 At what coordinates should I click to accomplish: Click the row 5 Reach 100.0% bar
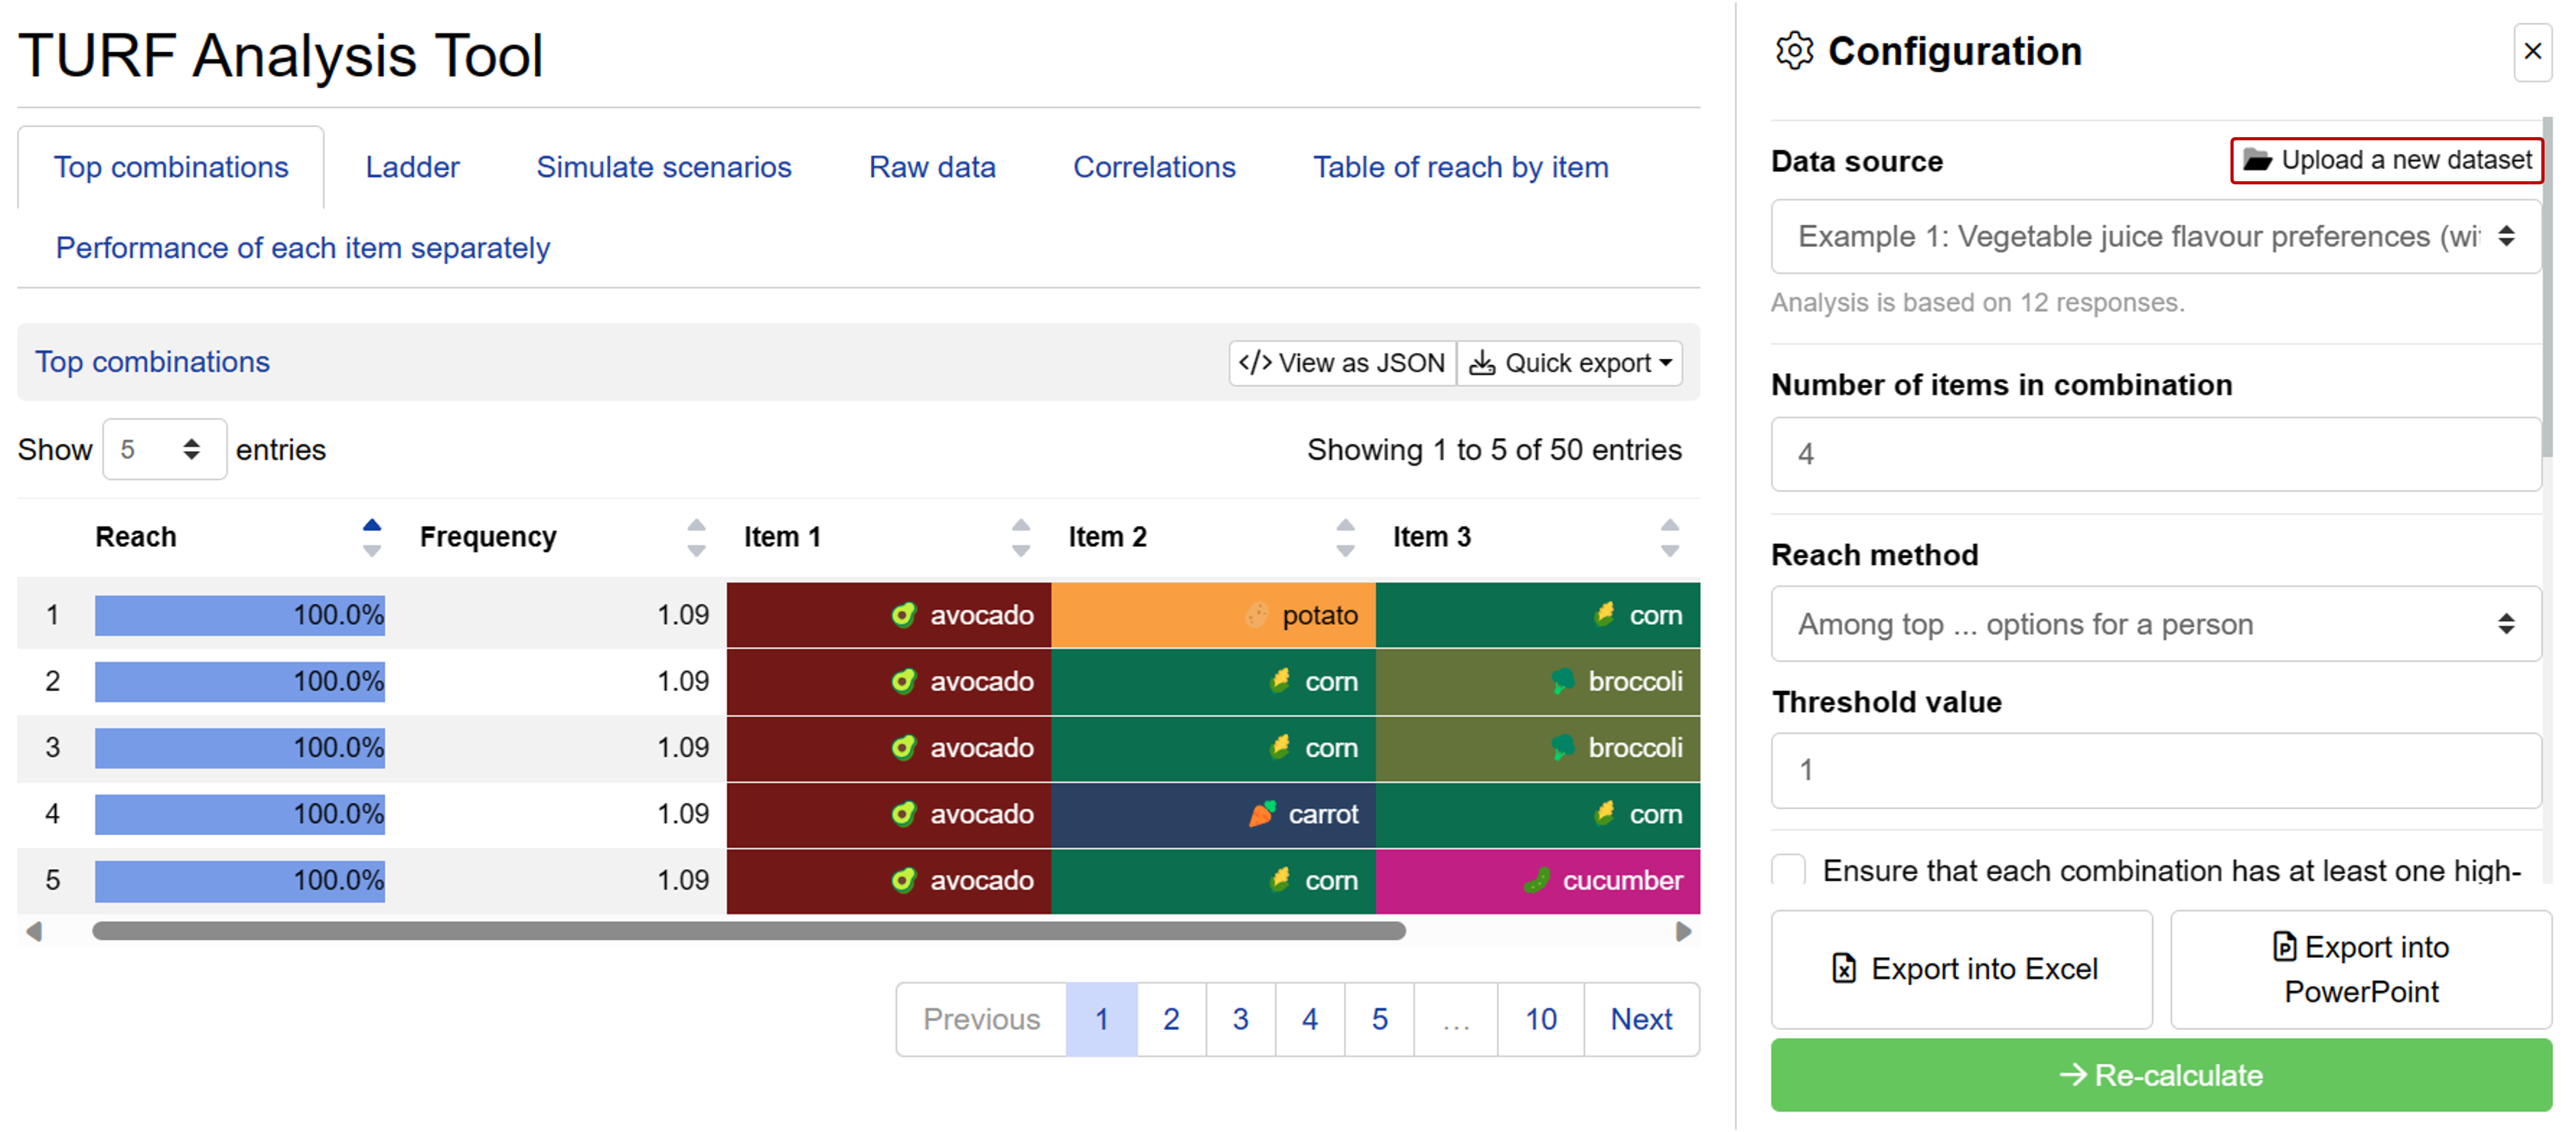point(240,880)
